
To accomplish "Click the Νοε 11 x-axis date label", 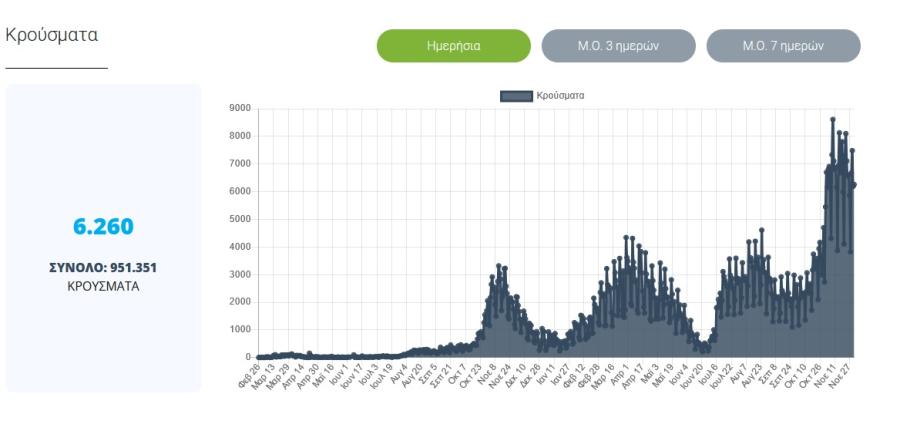I will point(826,374).
